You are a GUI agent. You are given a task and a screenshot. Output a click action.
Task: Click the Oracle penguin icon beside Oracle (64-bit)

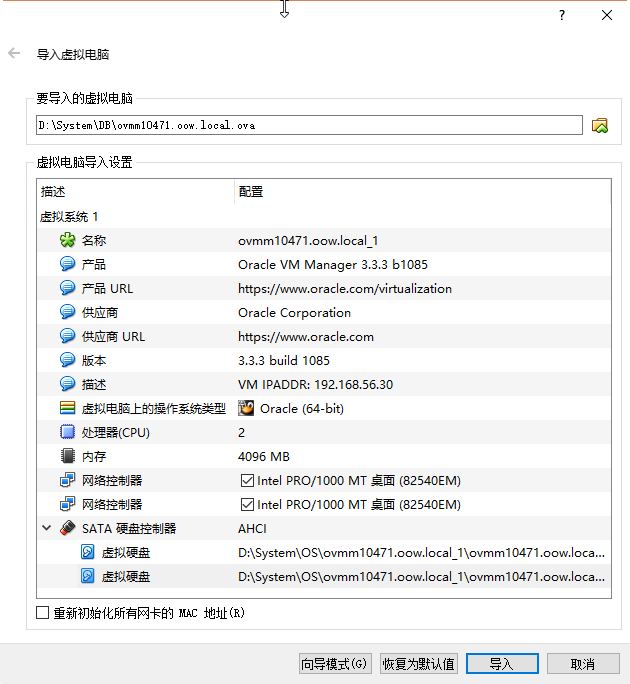pyautogui.click(x=246, y=408)
